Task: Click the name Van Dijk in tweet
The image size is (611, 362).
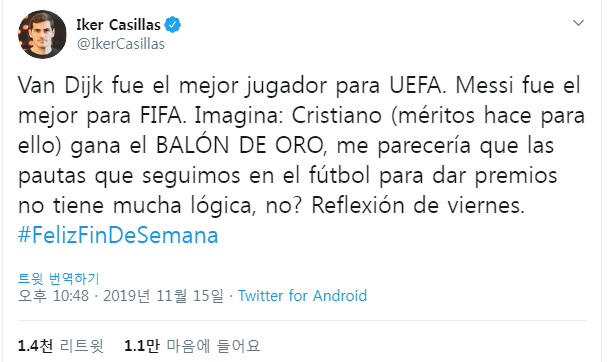Action: click(60, 85)
